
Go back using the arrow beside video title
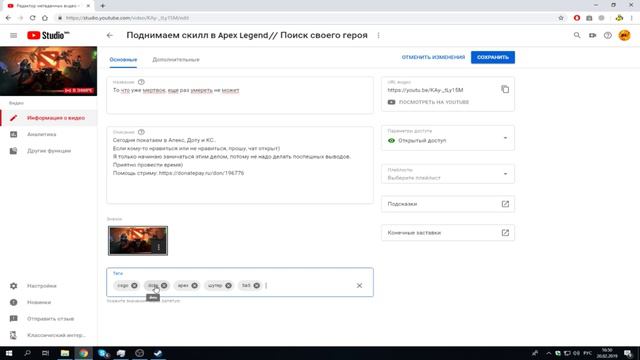tap(109, 36)
